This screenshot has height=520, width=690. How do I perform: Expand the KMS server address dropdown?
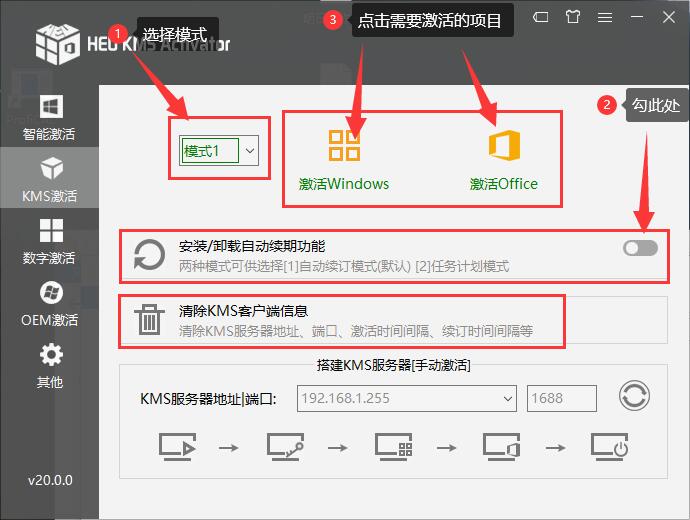pos(507,399)
